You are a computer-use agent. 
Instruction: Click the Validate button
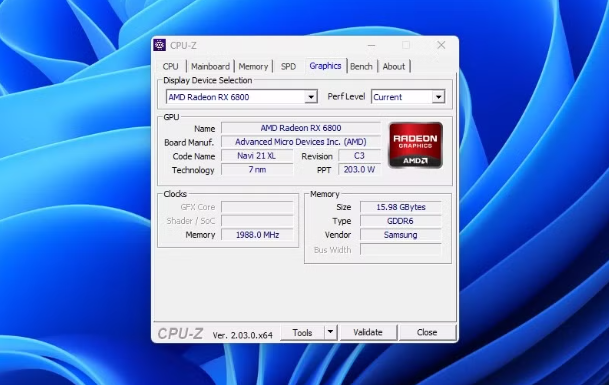(x=368, y=332)
